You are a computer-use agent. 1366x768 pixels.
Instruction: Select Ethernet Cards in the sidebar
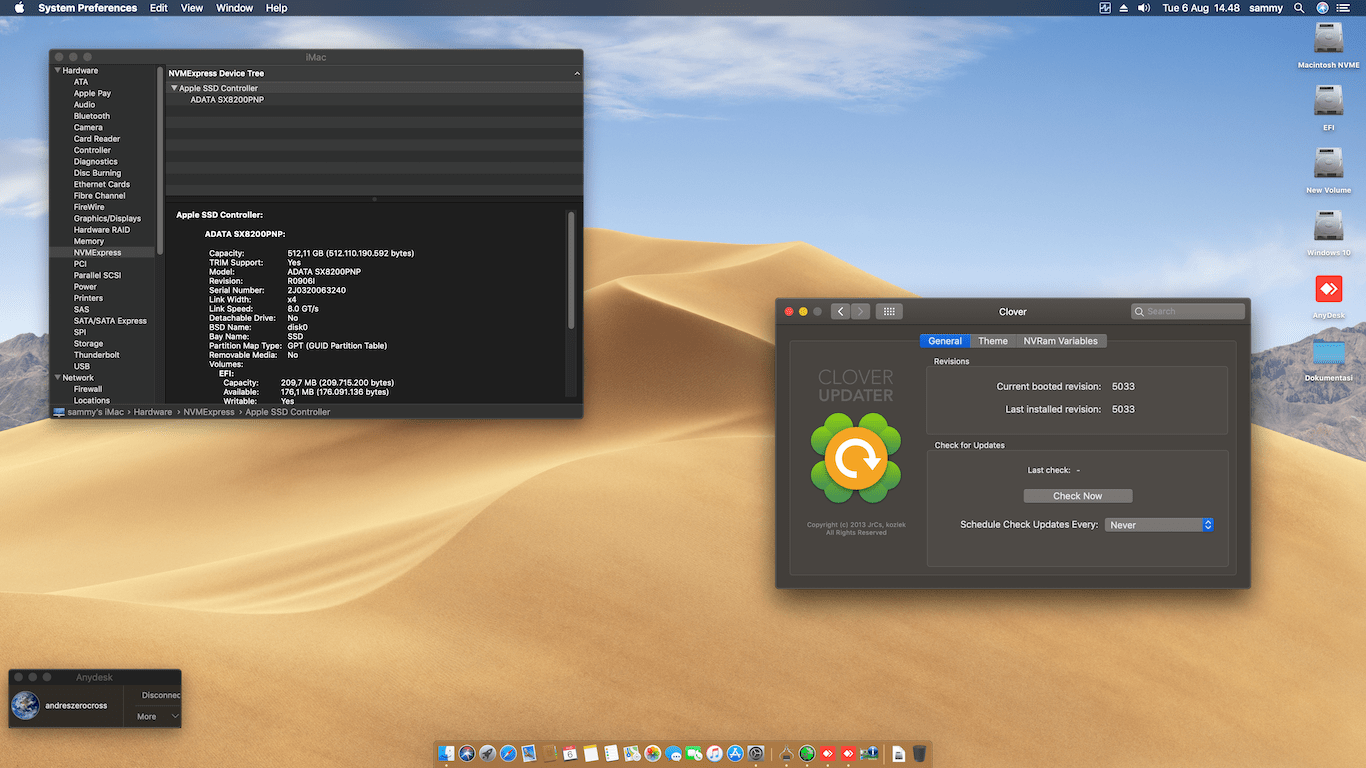(x=102, y=184)
